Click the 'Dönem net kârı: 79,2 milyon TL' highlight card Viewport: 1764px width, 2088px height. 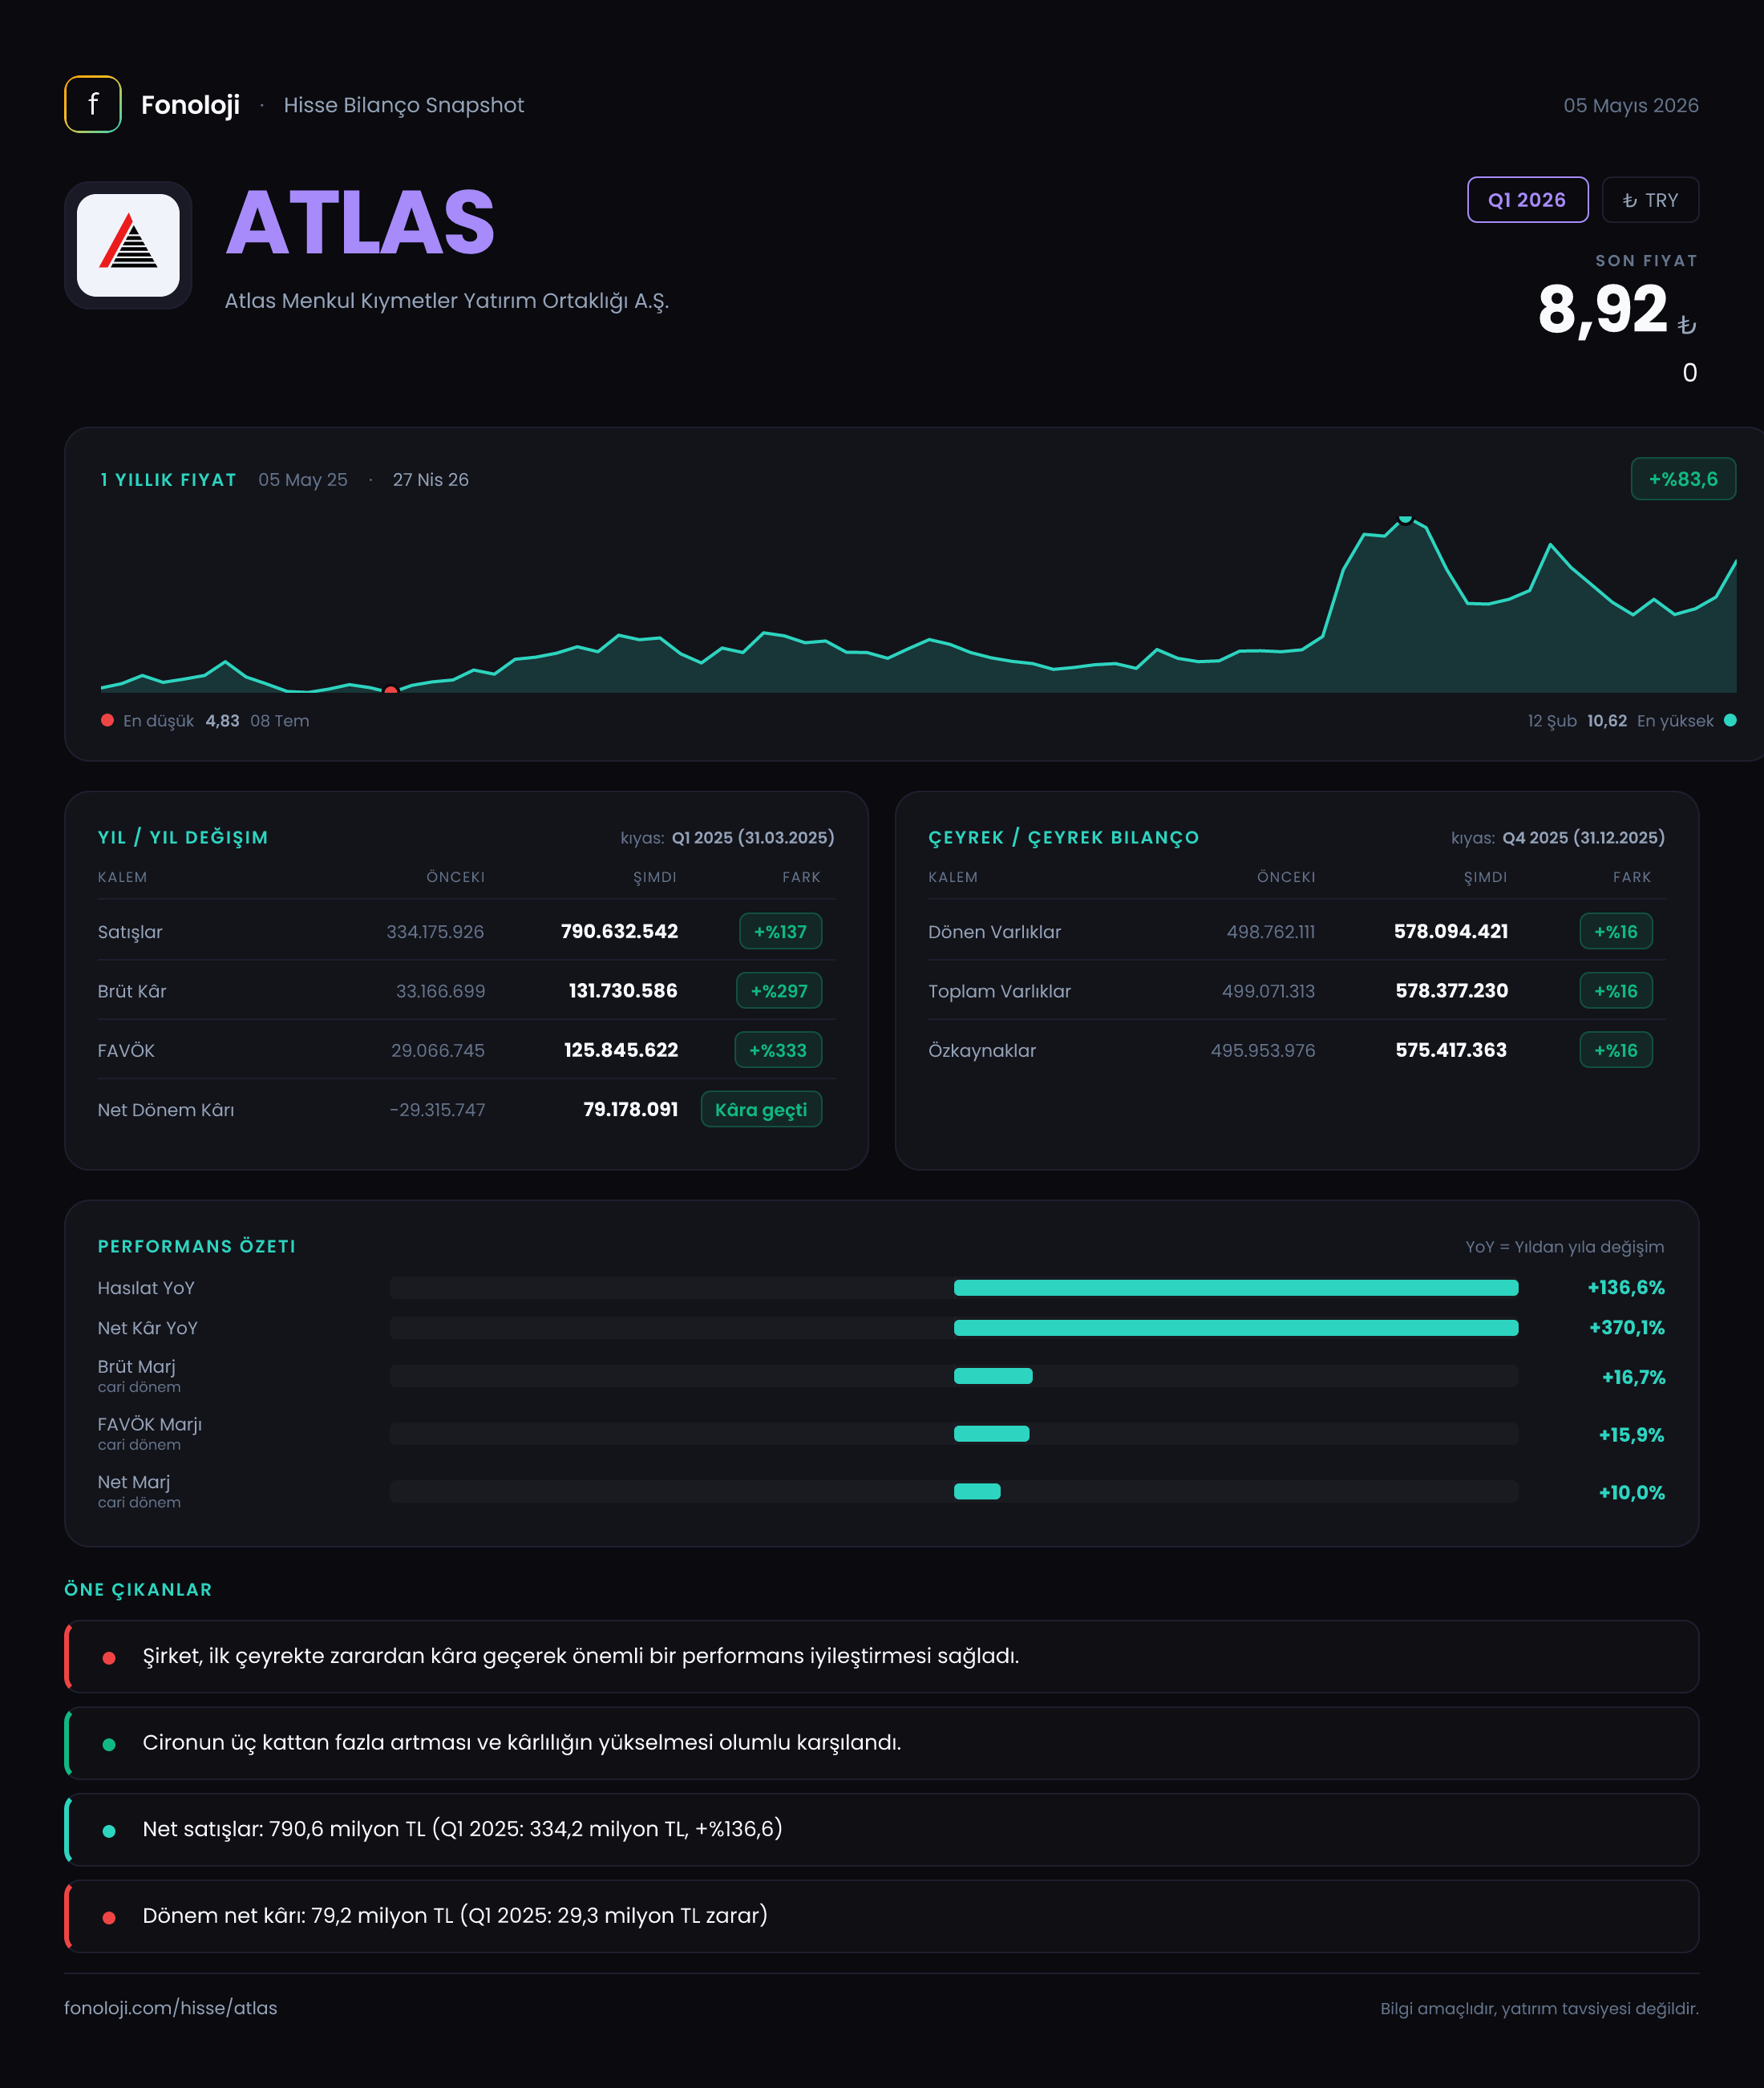pos(881,1916)
